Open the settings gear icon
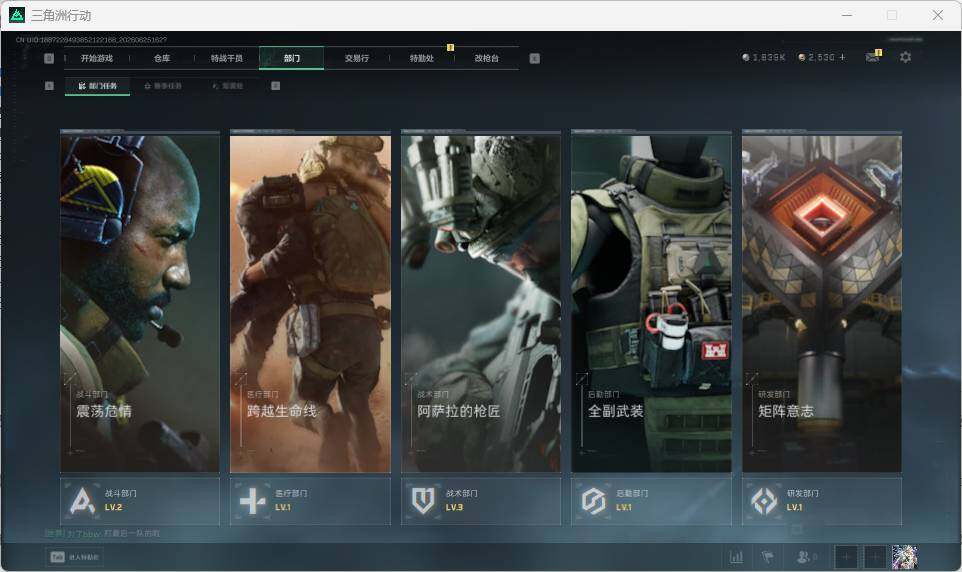 point(905,57)
